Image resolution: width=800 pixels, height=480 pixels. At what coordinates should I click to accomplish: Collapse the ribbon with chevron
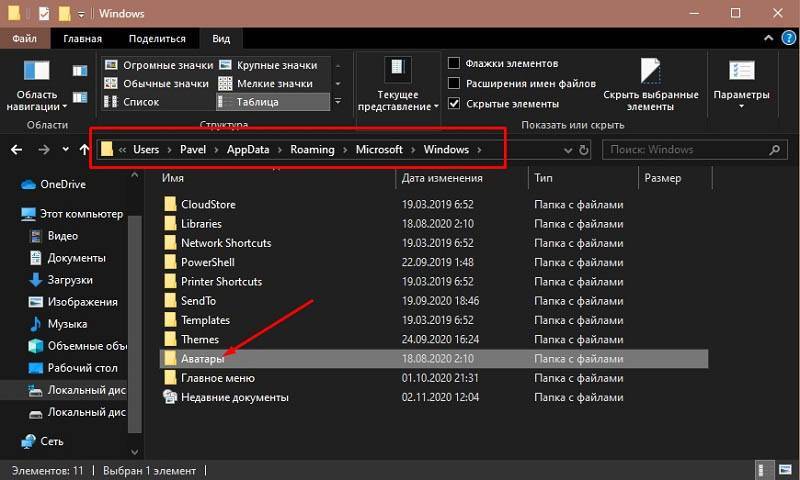(x=768, y=38)
